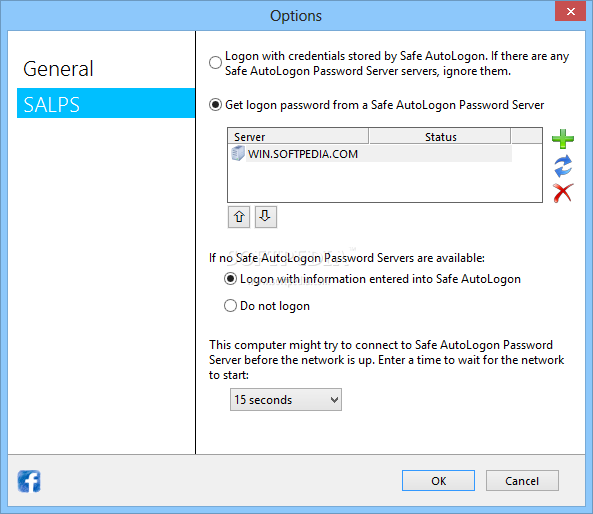The image size is (593, 514).
Task: Click the red X remove server icon
Action: pyautogui.click(x=563, y=193)
